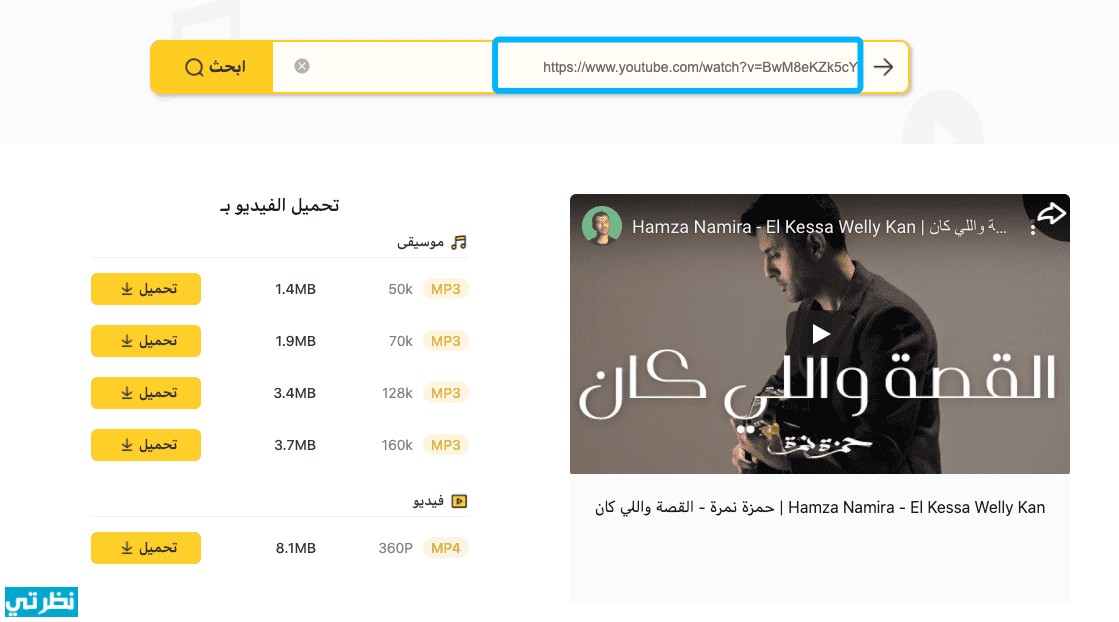Screen dimensions: 1119x622
Task: Click the arrow icon beside the URL field
Action: 883,67
